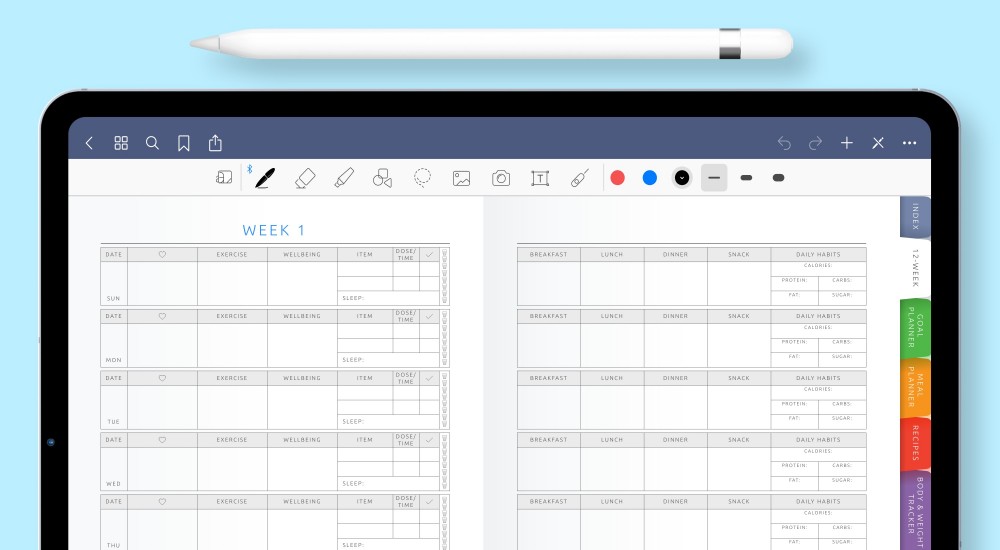Open the camera tool
This screenshot has width=1000, height=550.
[x=501, y=178]
